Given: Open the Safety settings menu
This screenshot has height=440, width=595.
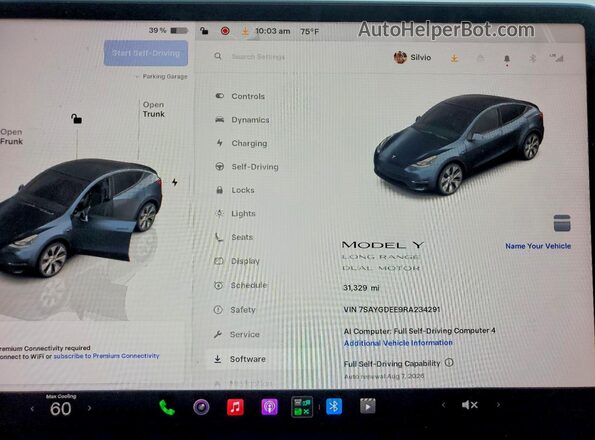Looking at the screenshot, I should pyautogui.click(x=235, y=310).
